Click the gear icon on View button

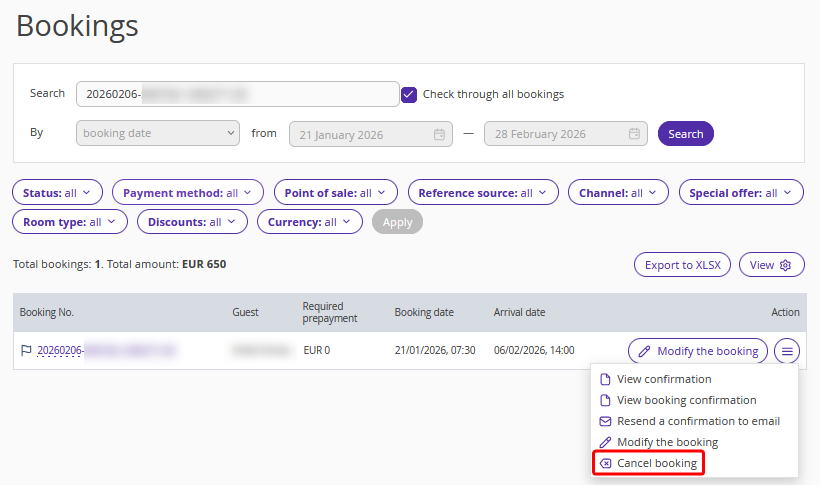(785, 265)
